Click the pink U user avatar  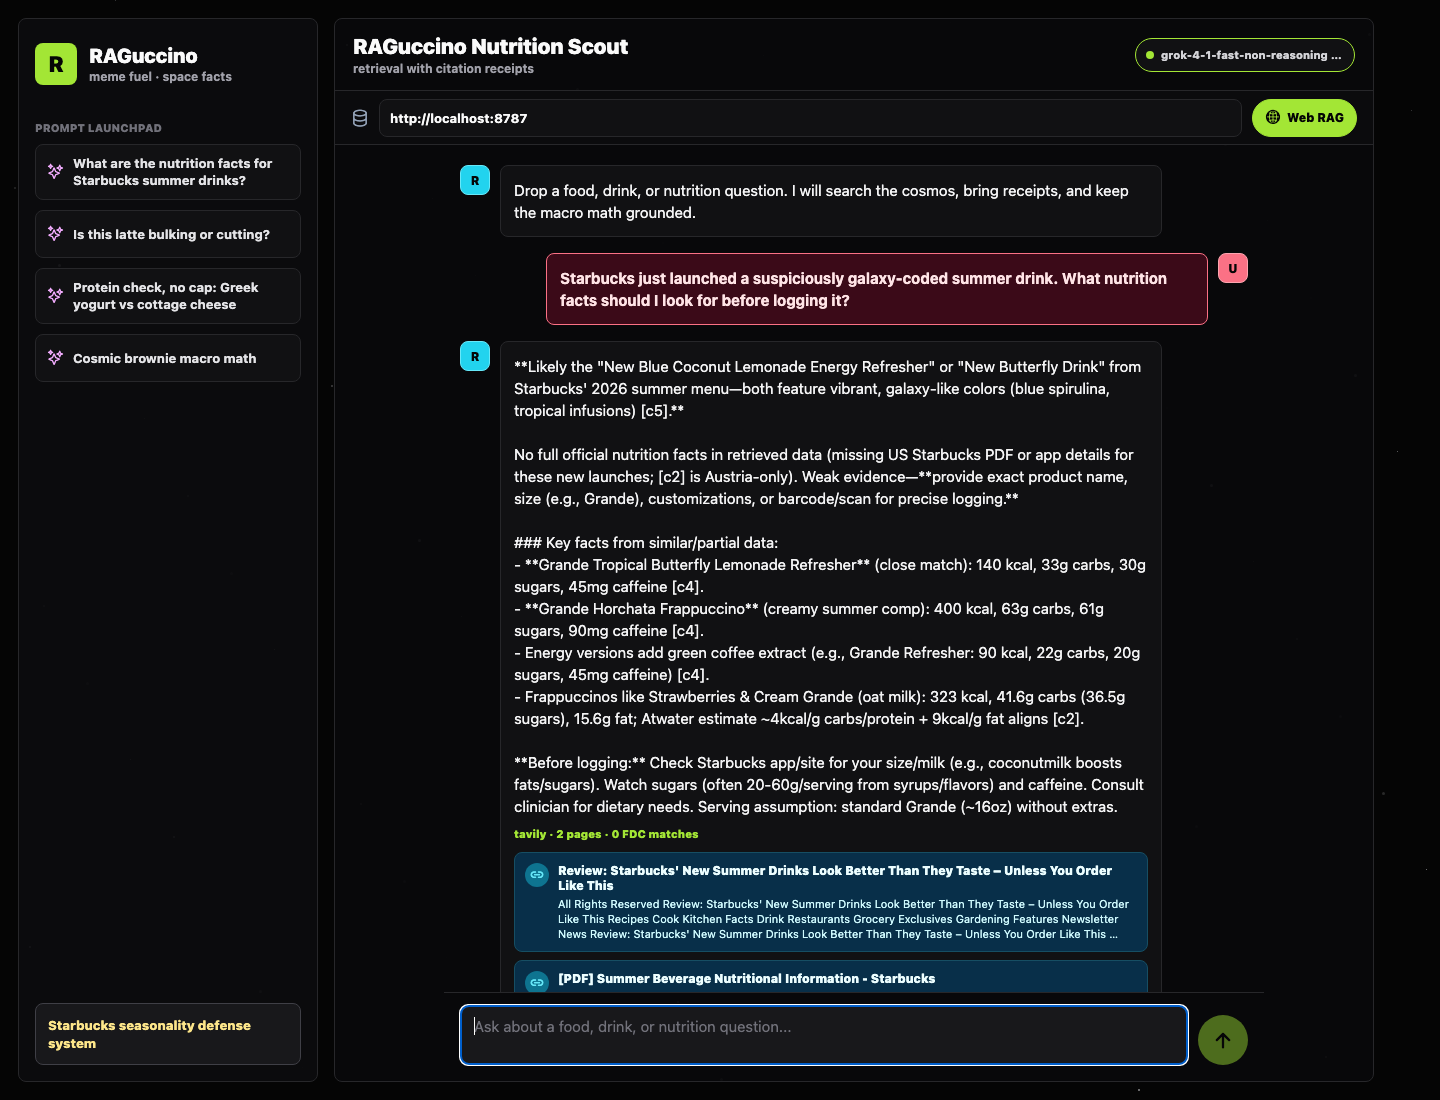tap(1233, 268)
